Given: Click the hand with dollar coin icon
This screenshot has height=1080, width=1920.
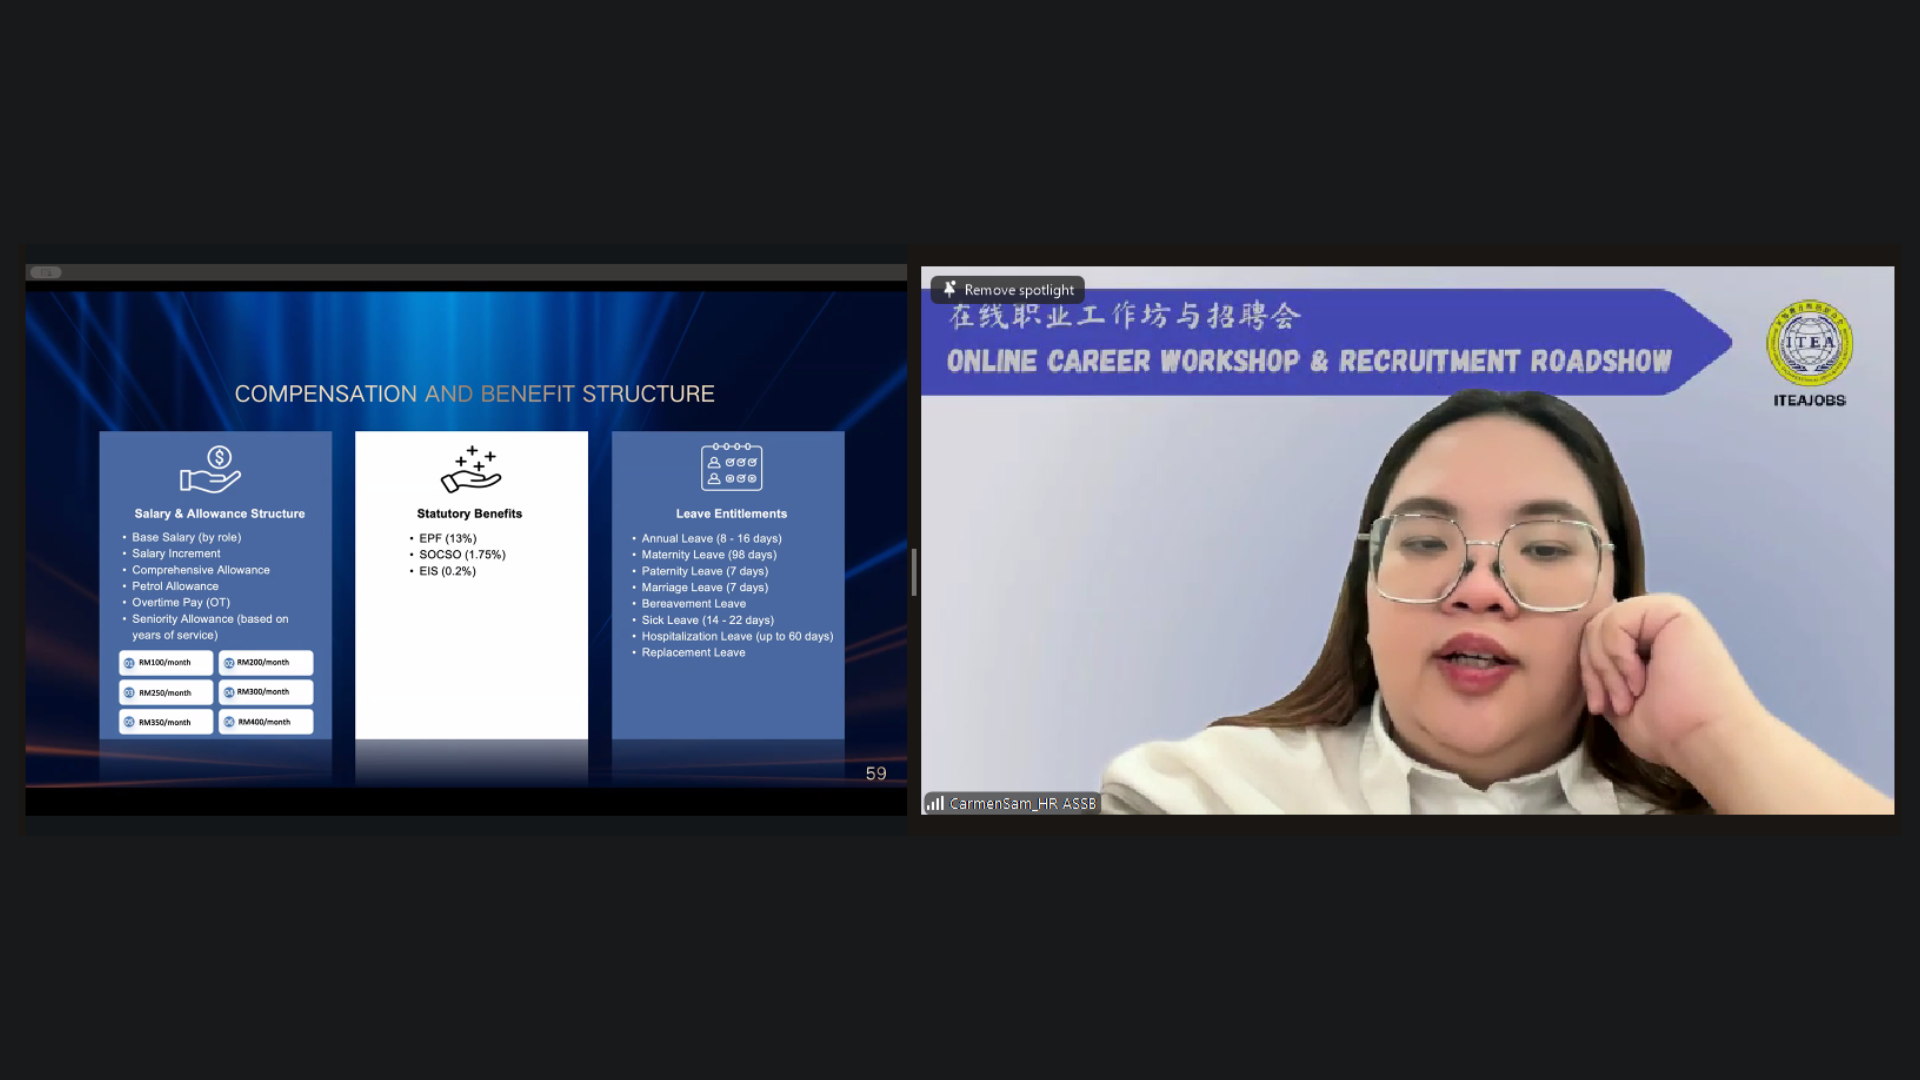Looking at the screenshot, I should pos(211,470).
